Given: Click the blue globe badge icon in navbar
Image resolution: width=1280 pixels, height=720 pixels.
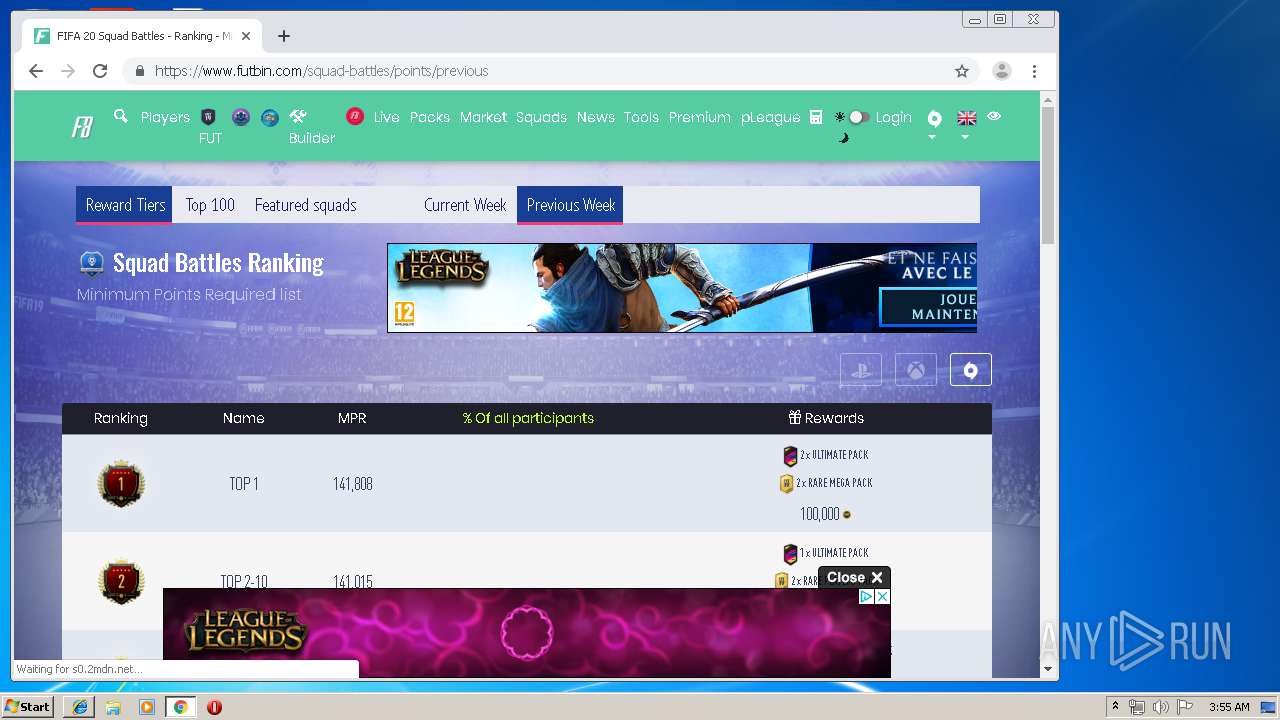Looking at the screenshot, I should (x=270, y=117).
